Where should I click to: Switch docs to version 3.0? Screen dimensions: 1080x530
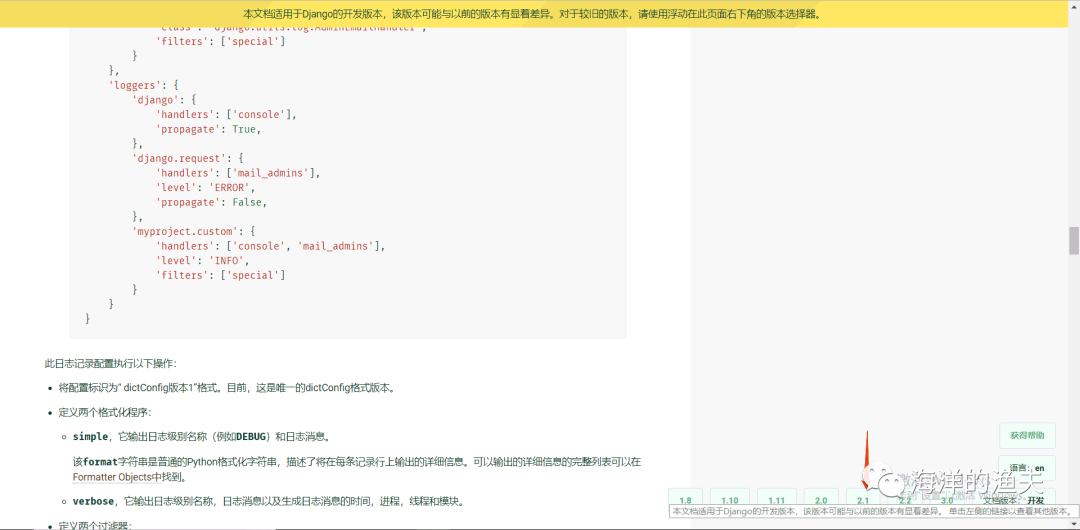(x=948, y=500)
